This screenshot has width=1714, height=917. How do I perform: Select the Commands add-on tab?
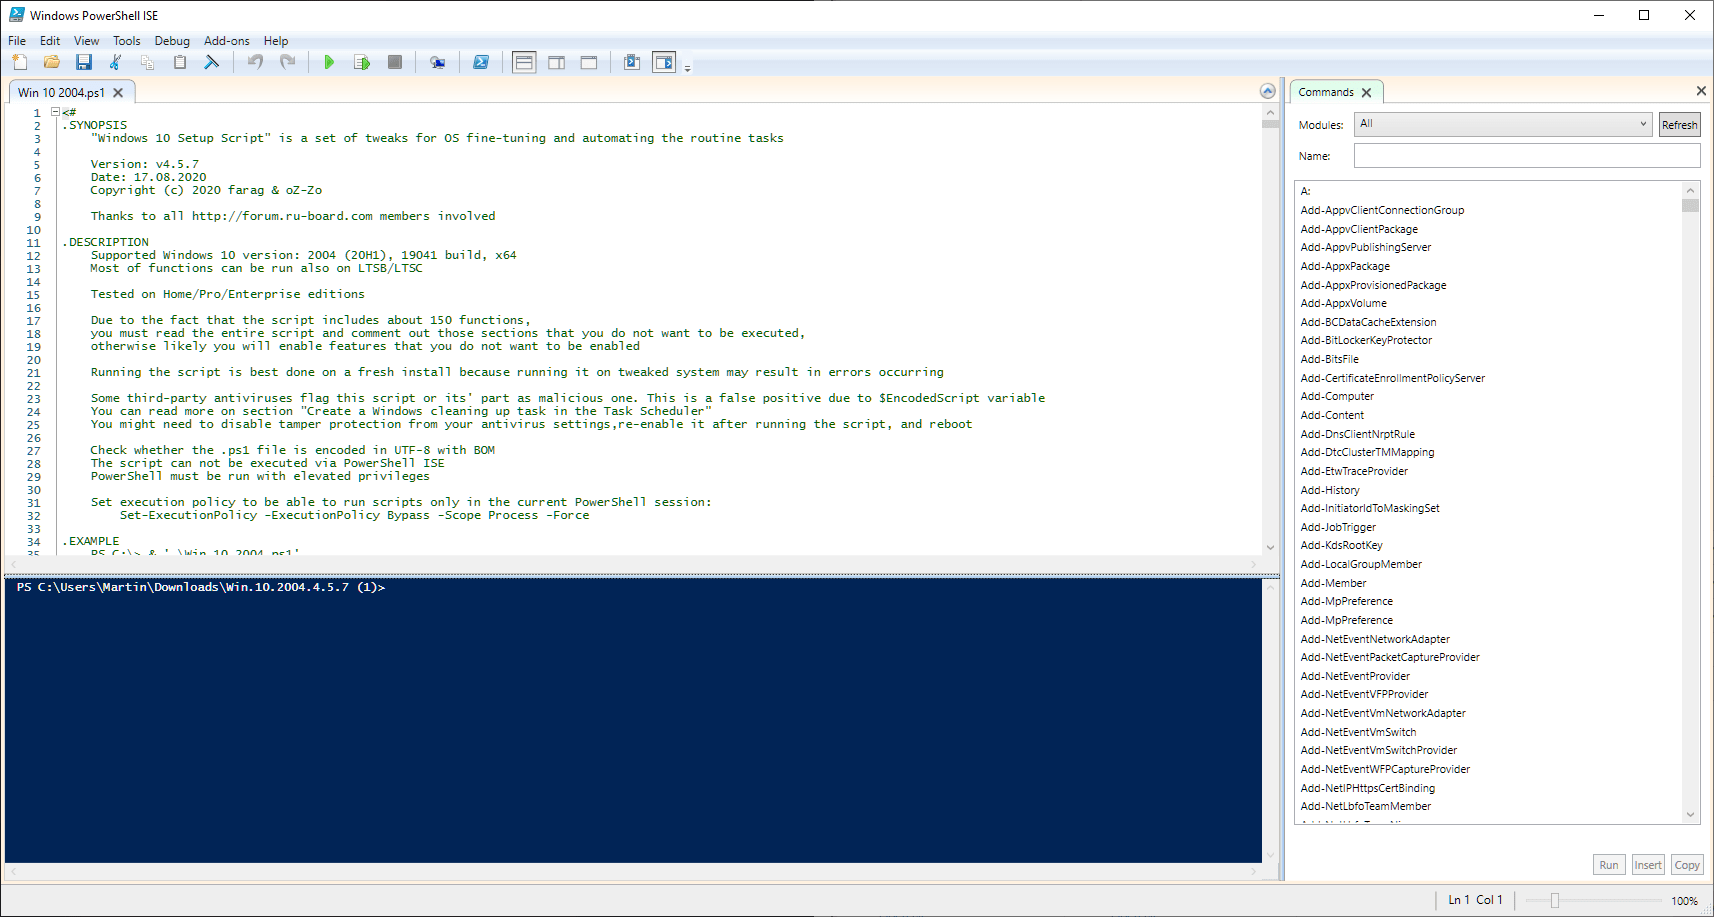pyautogui.click(x=1326, y=92)
